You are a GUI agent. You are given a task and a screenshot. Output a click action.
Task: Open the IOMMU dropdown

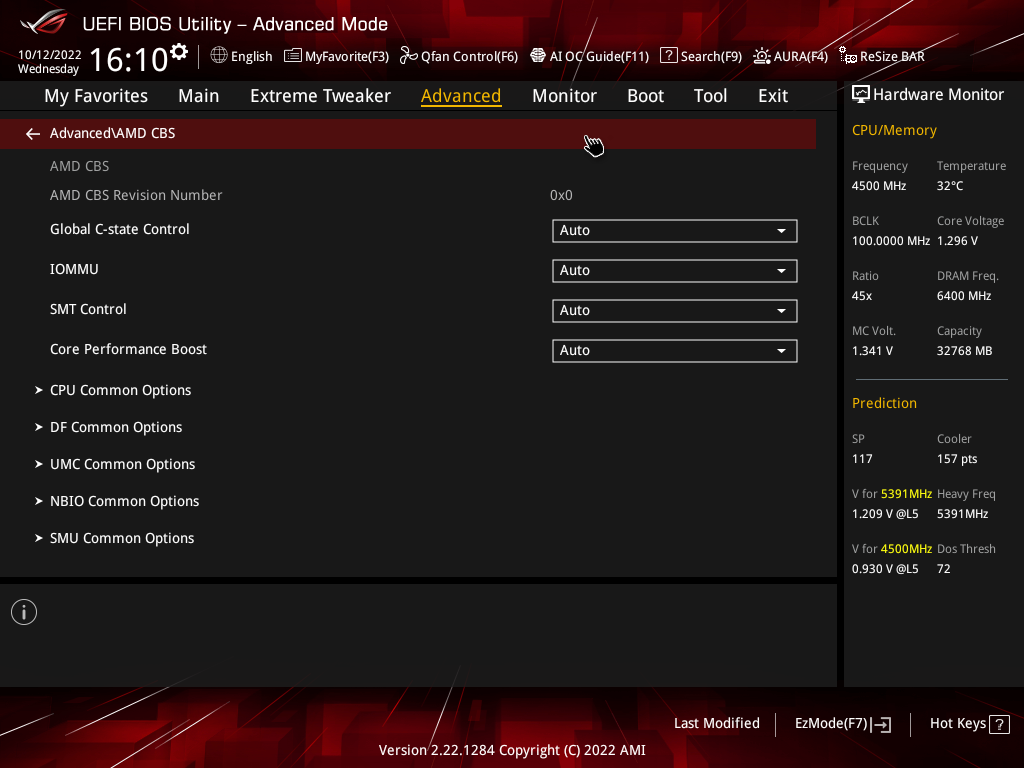pos(675,270)
